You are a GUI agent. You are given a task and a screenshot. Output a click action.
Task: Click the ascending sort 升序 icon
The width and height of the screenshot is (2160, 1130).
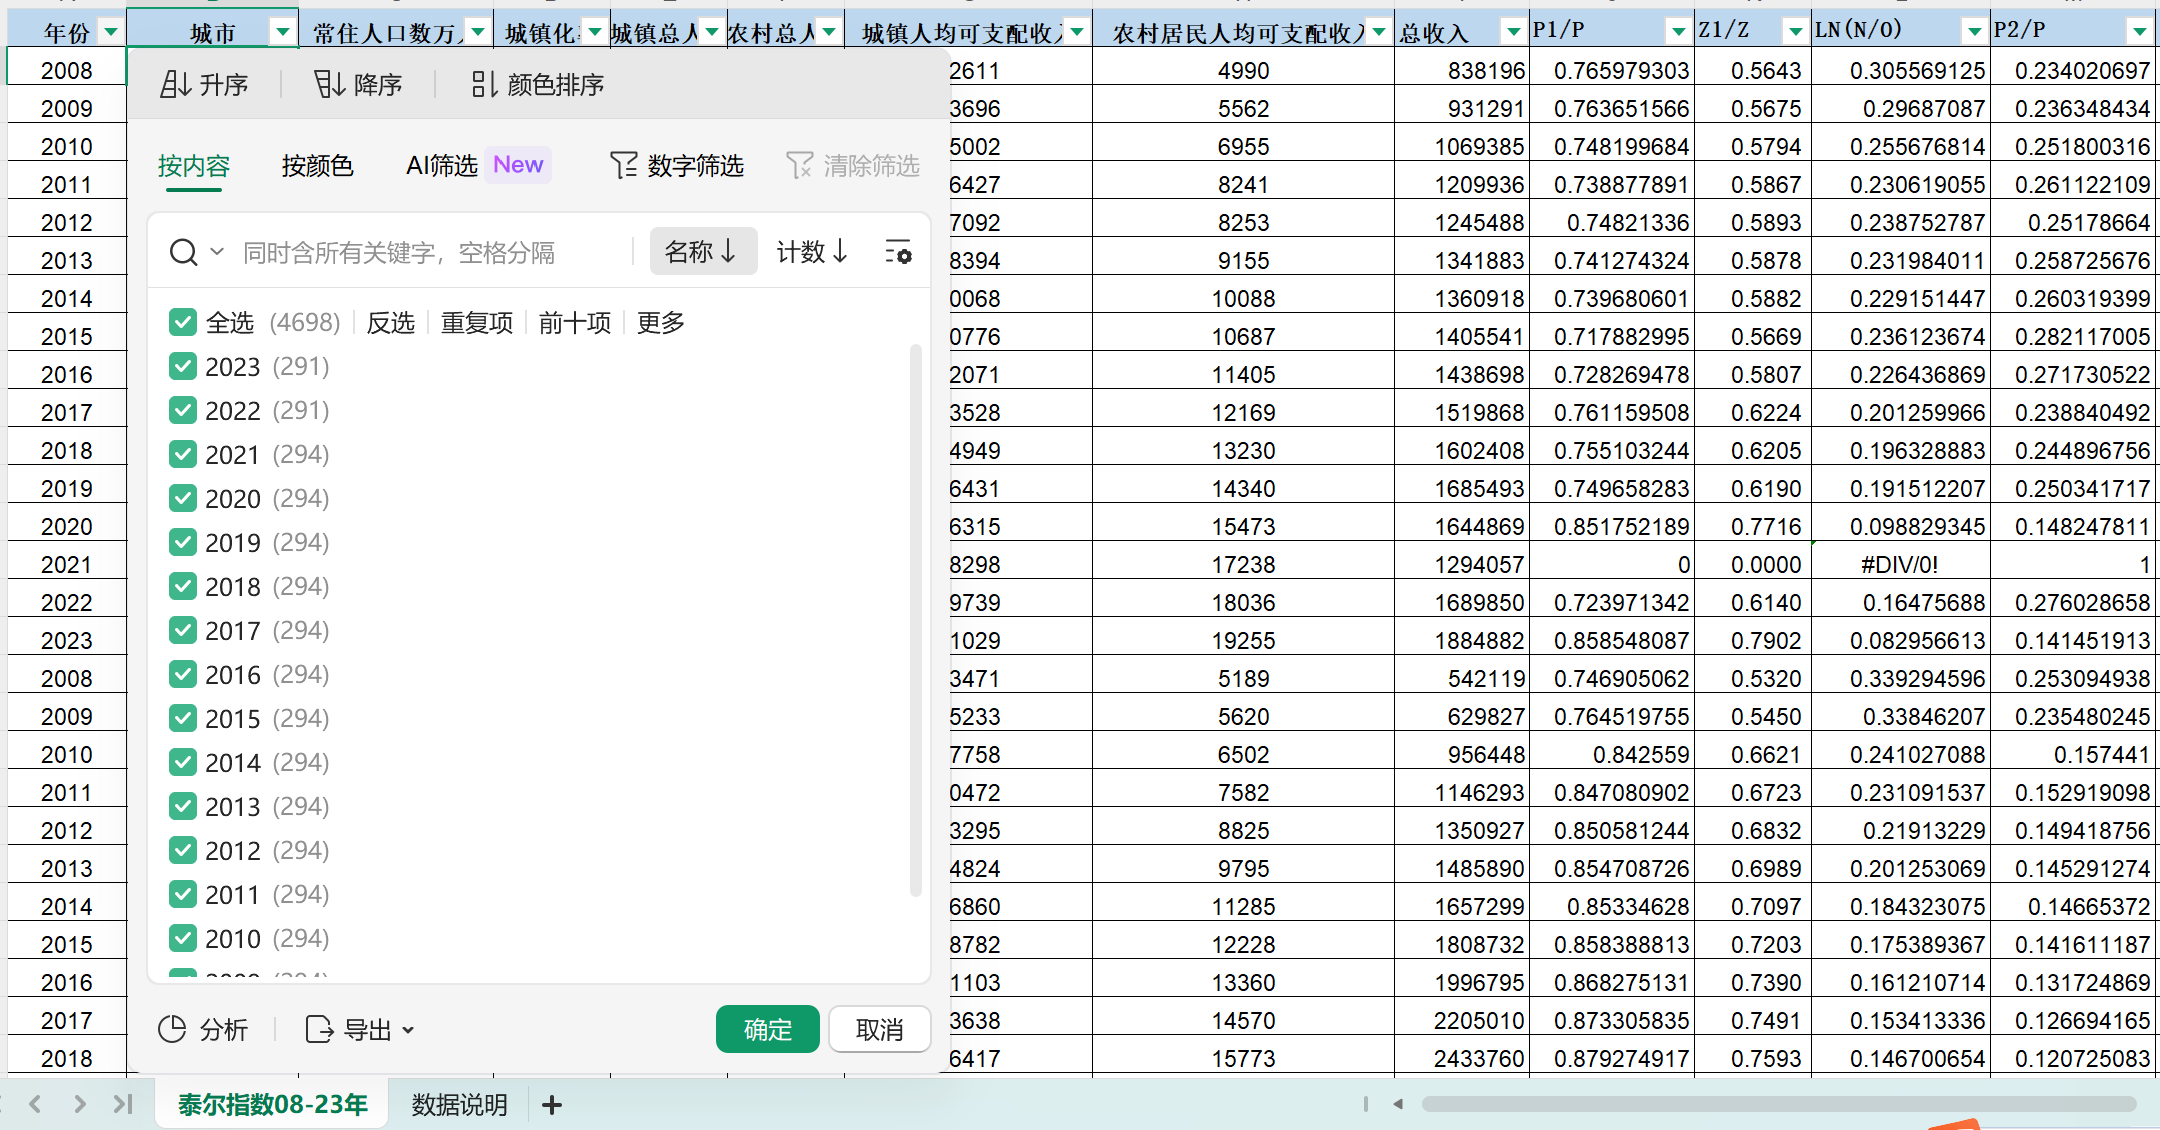click(176, 85)
